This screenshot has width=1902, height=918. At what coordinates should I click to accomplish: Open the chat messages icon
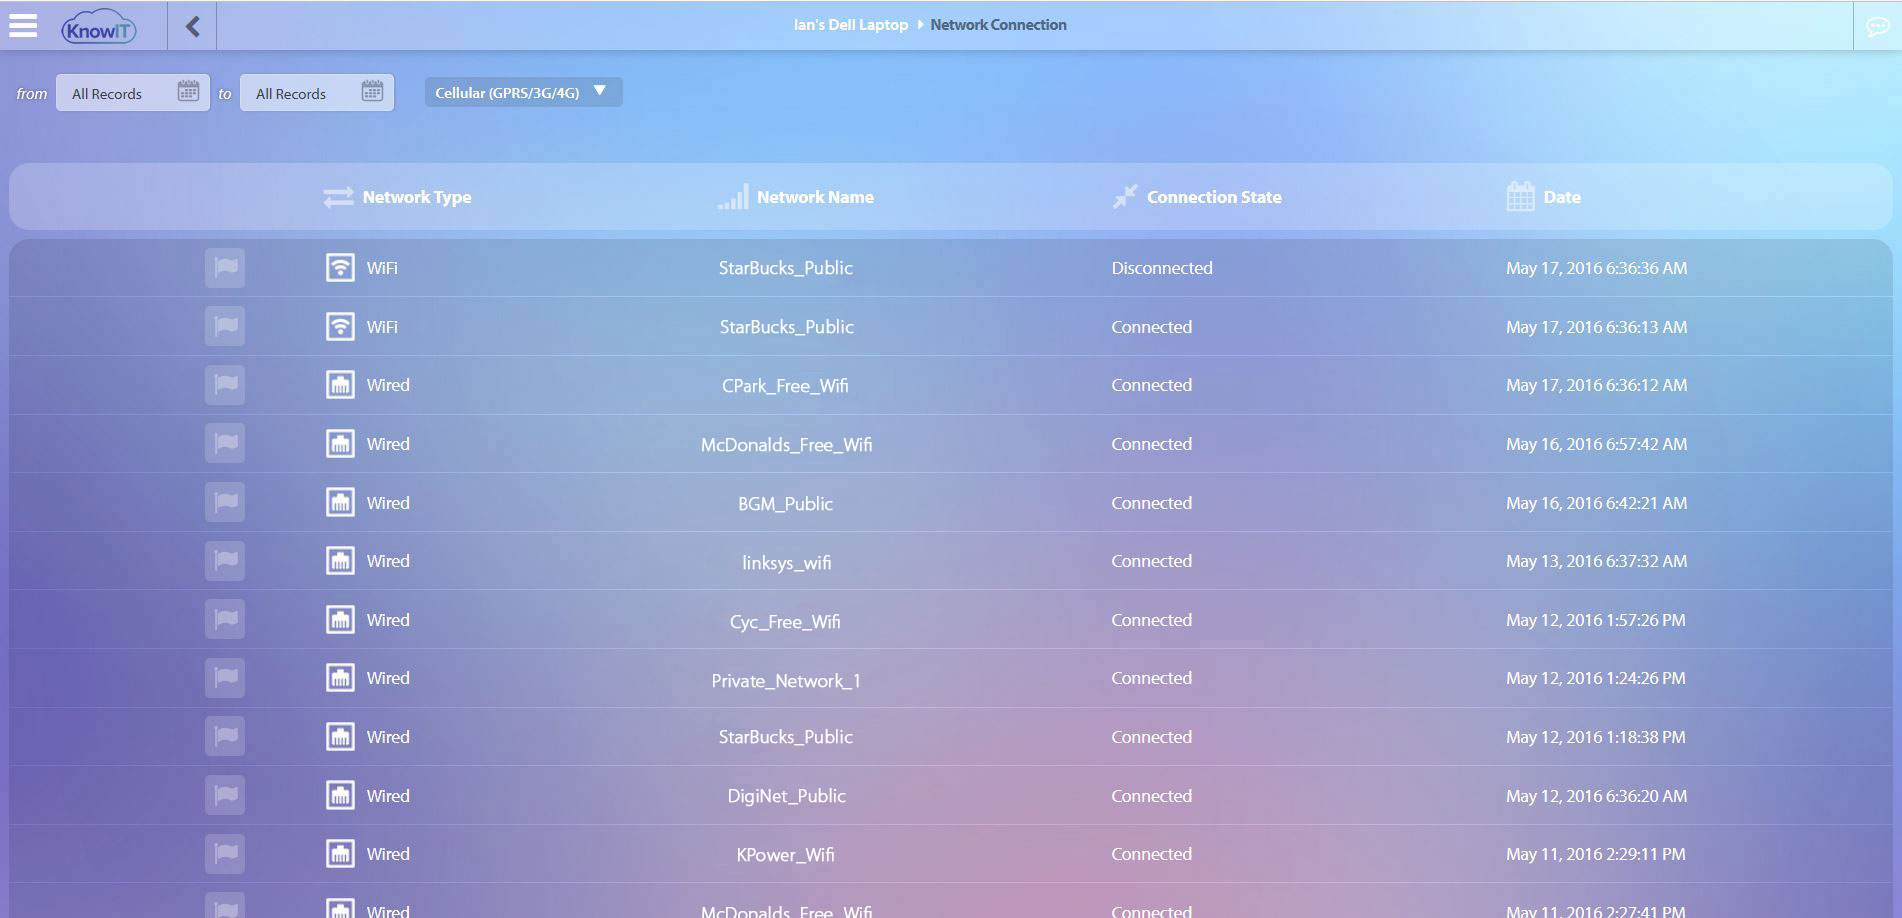pos(1877,27)
